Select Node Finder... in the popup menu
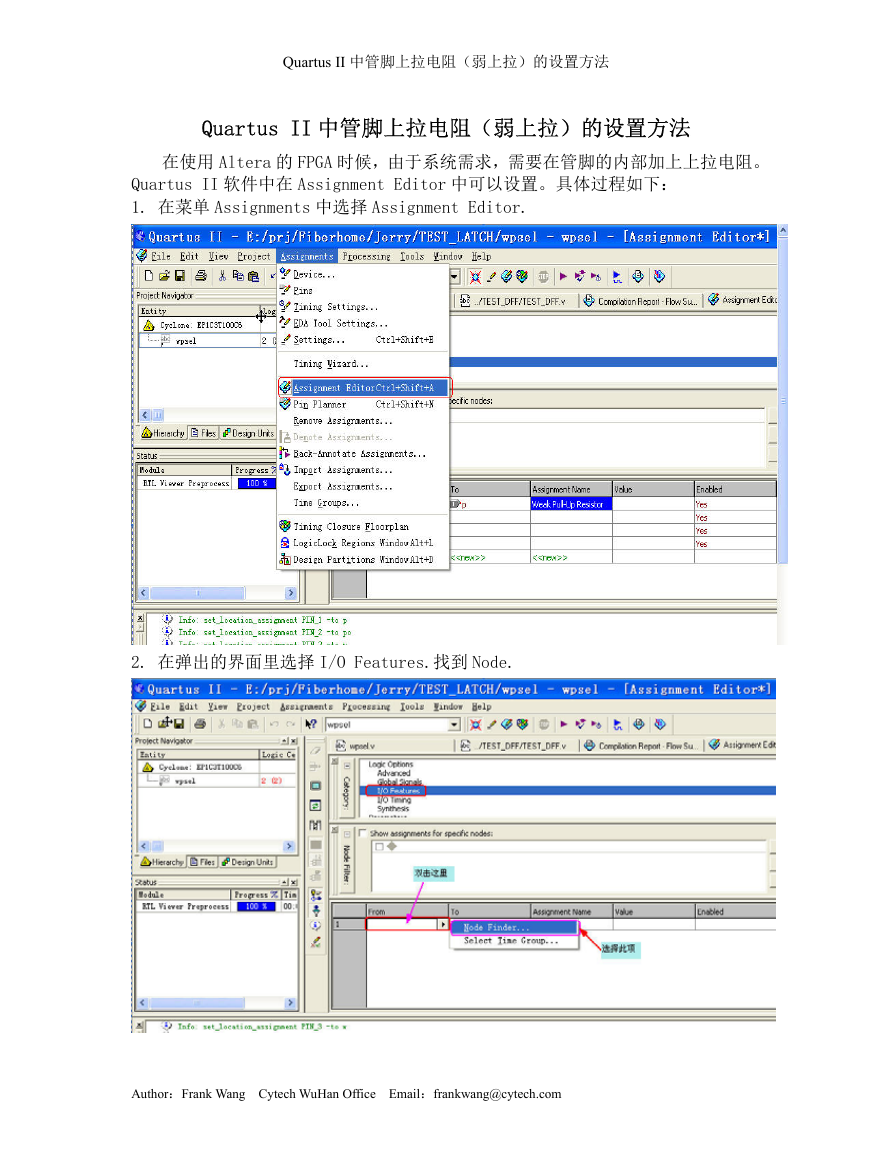This screenshot has width=893, height=1155. pyautogui.click(x=514, y=927)
